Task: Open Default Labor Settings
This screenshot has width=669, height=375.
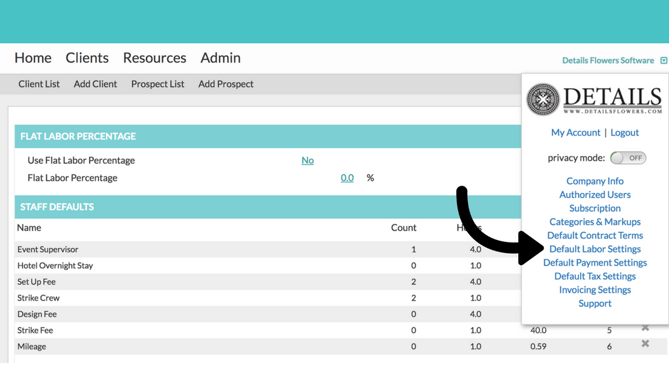Action: coord(595,249)
